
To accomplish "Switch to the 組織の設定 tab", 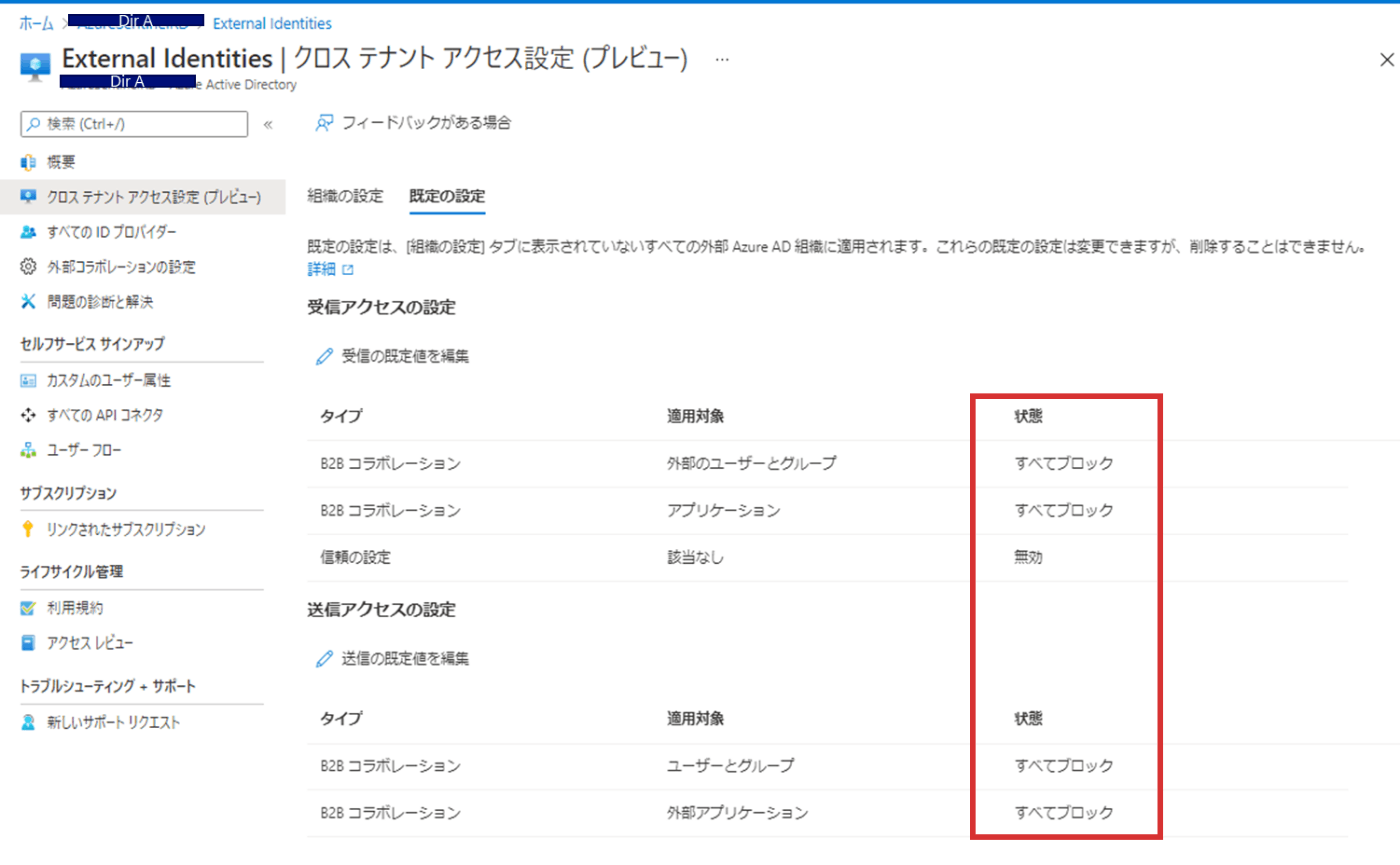I will coord(345,195).
